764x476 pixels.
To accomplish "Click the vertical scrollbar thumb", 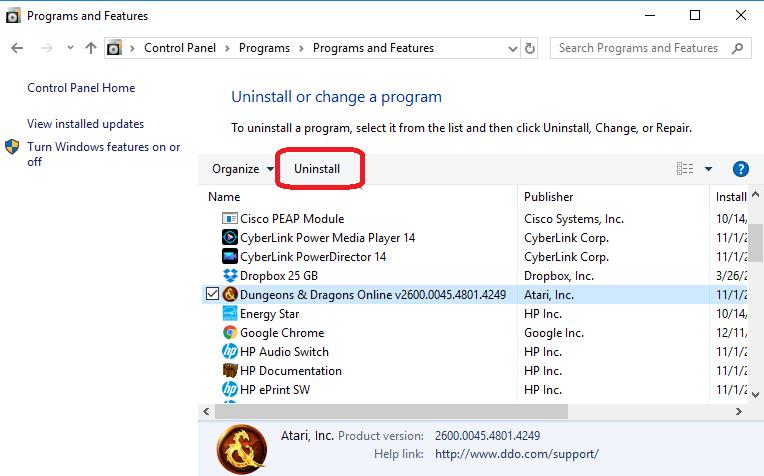I will 756,243.
